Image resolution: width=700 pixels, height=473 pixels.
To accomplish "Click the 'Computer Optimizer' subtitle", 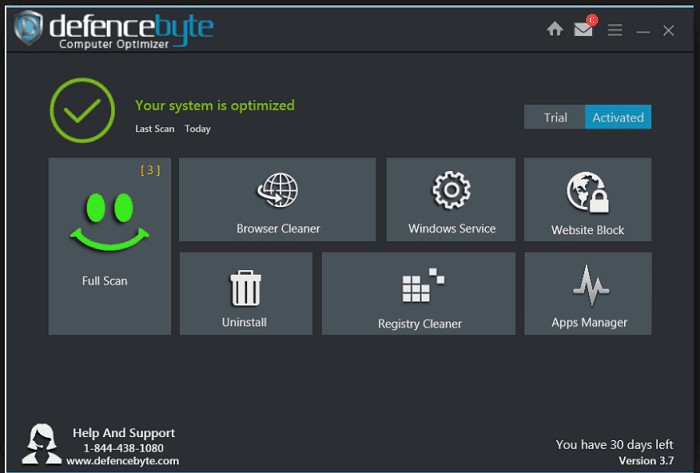I will [114, 44].
